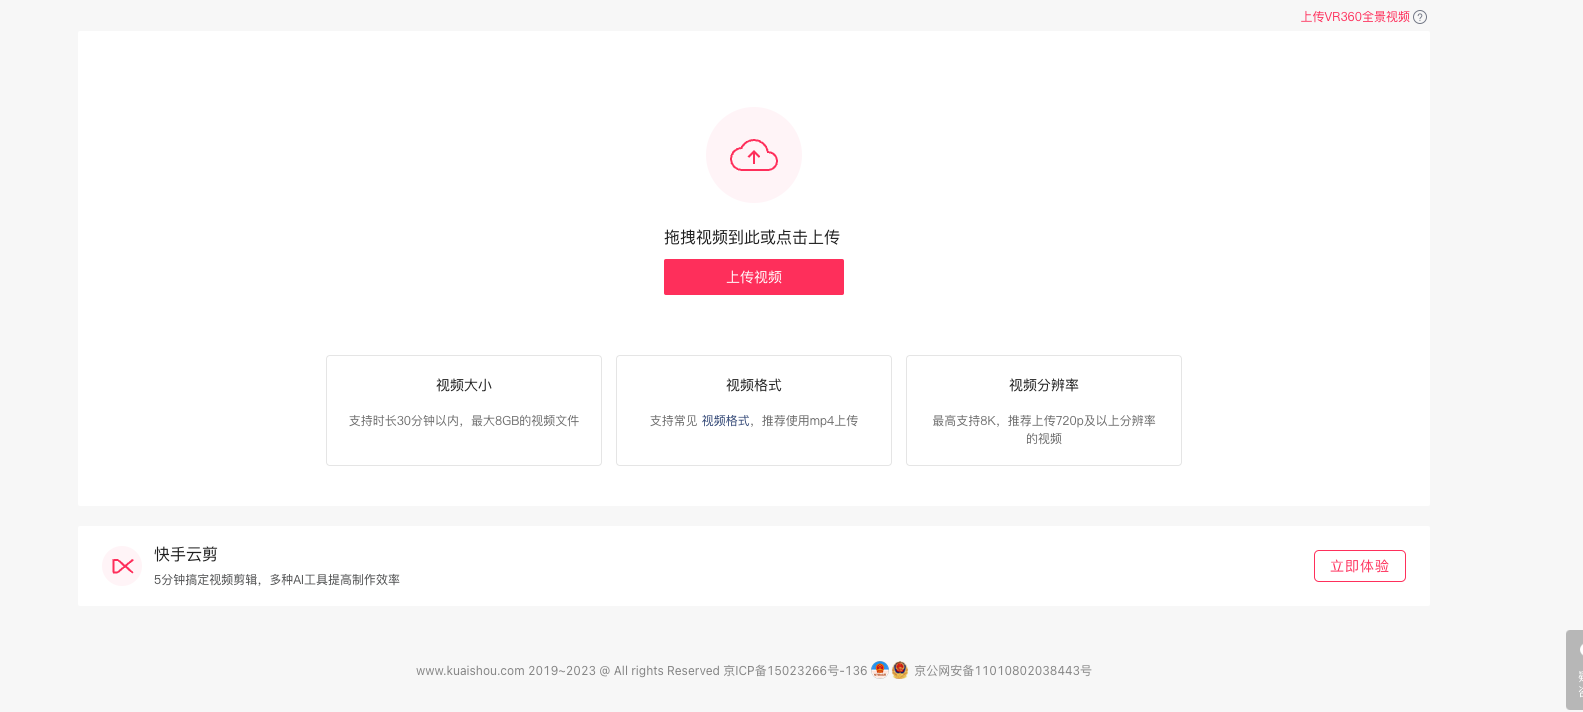Click the blue-red emblem icon in footer
Screen dimensions: 1583x712
point(880,670)
